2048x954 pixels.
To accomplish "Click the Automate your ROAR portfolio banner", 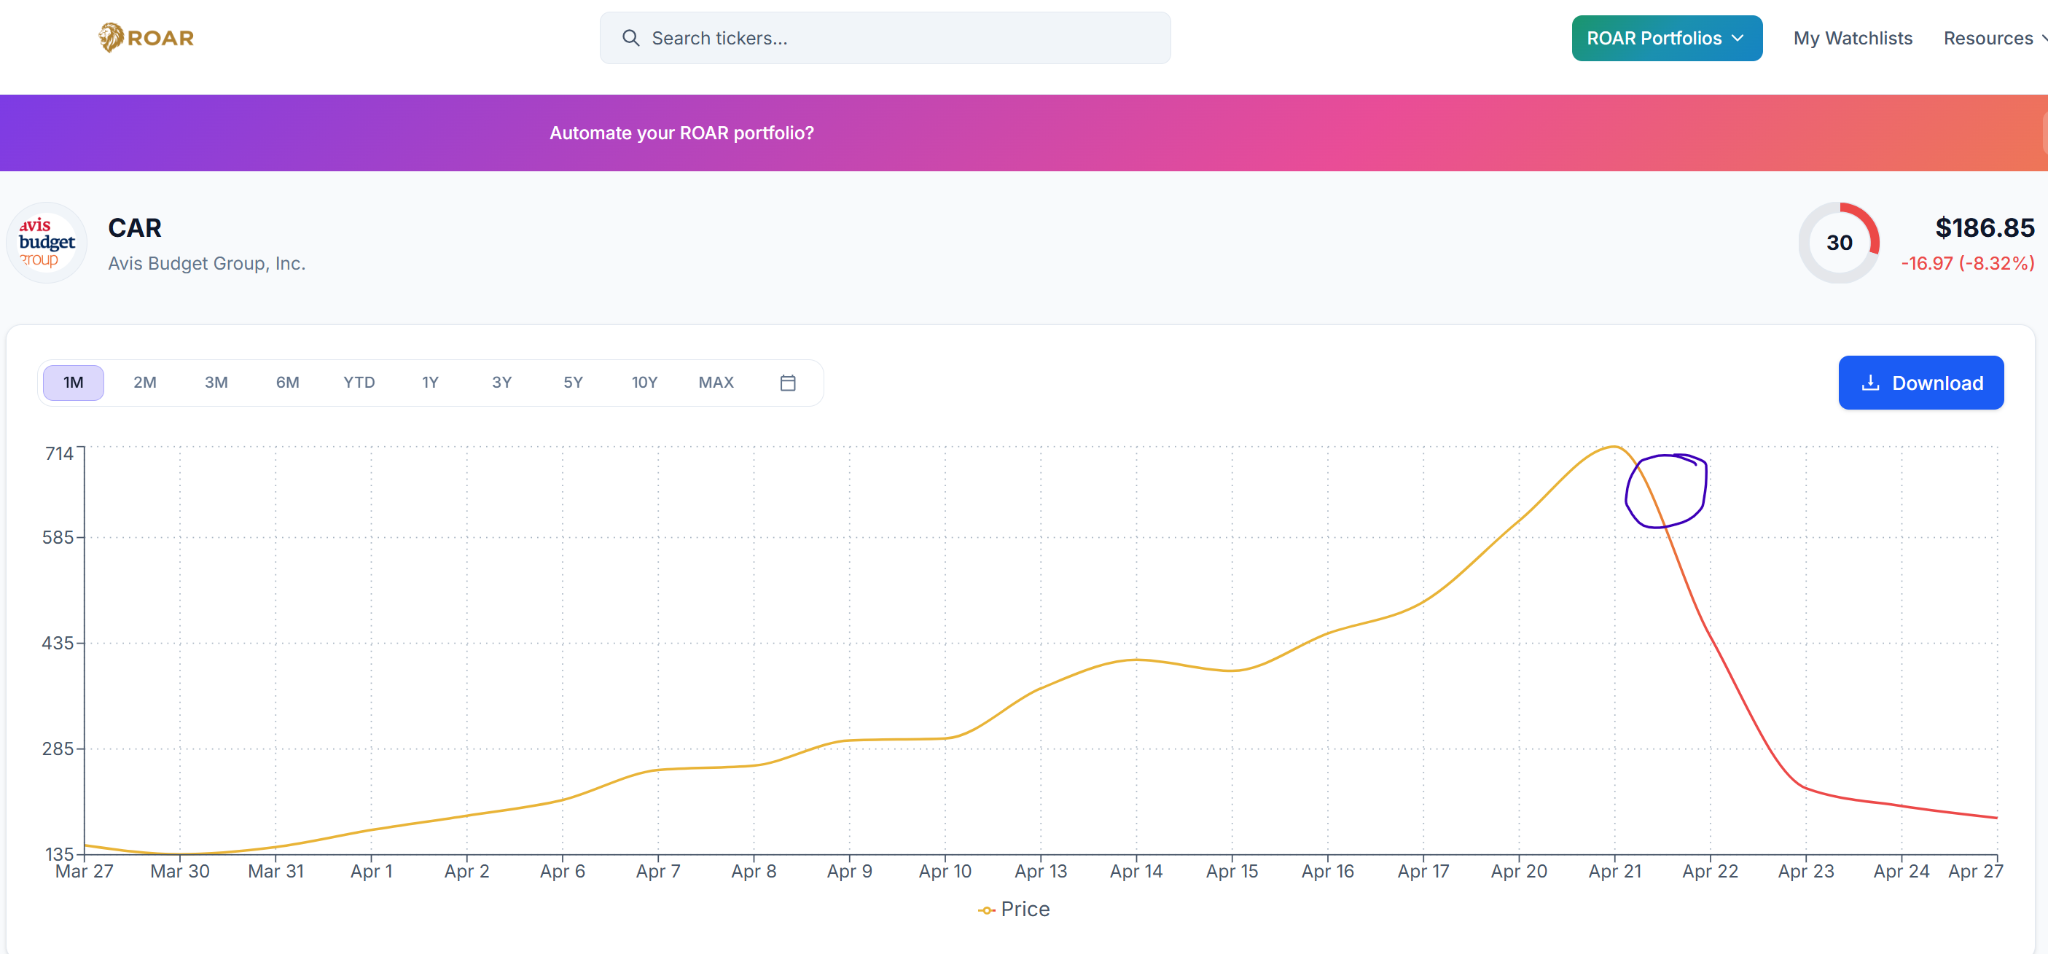I will [681, 133].
